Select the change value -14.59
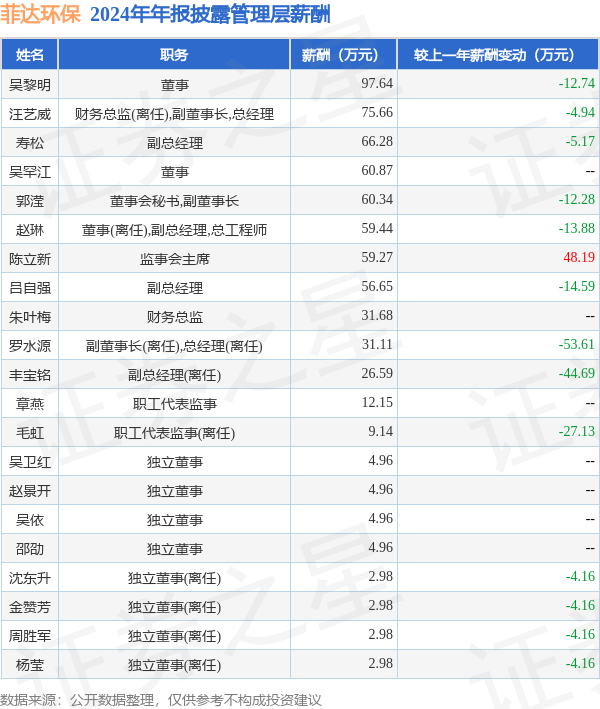Image resolution: width=600 pixels, height=709 pixels. (576, 286)
